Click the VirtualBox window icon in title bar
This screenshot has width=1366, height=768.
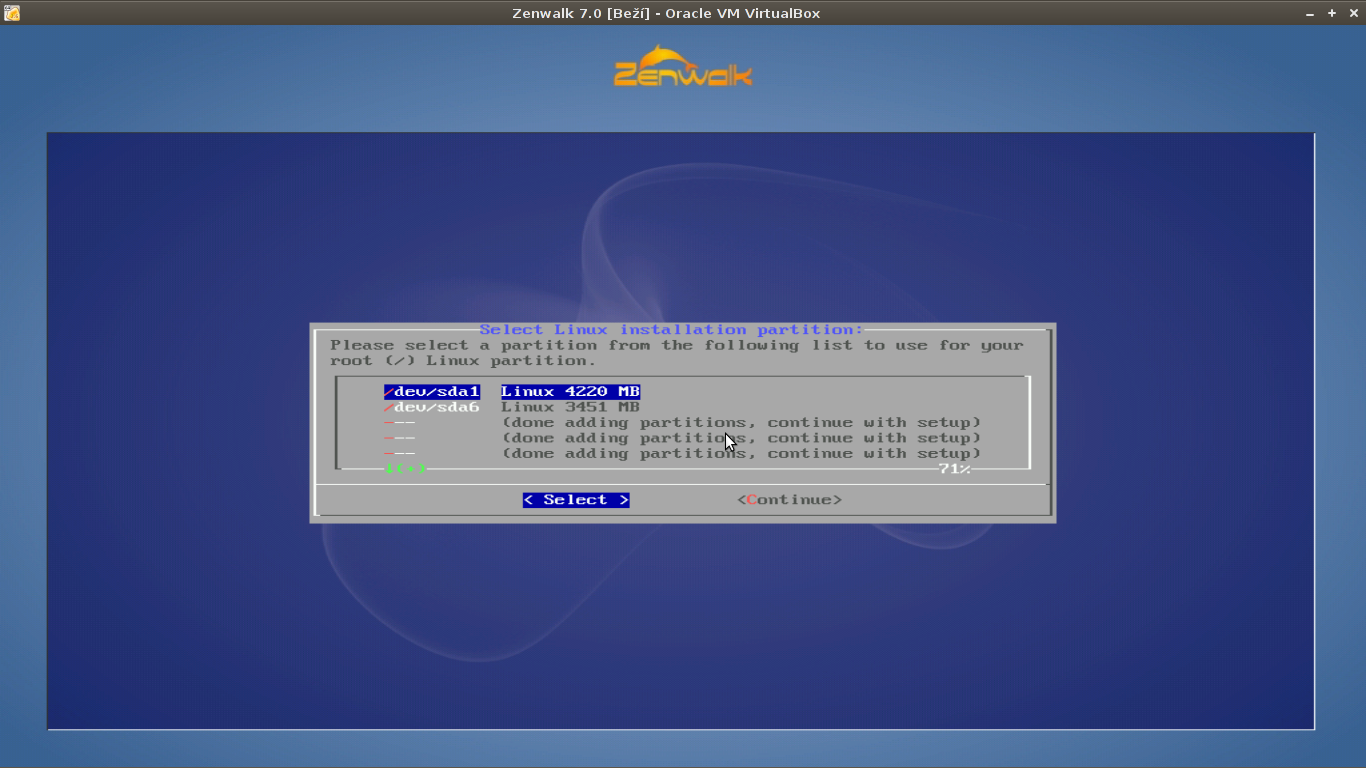12,13
